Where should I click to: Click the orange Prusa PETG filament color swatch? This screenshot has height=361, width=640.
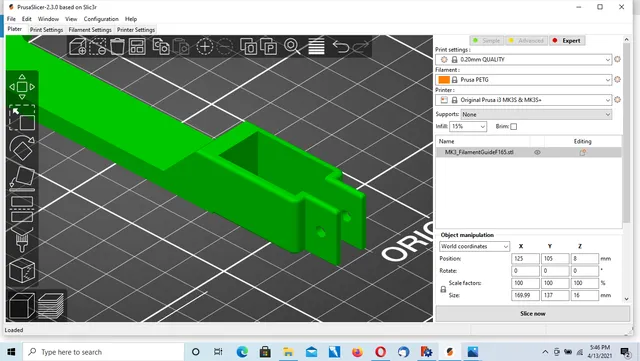tap(444, 80)
